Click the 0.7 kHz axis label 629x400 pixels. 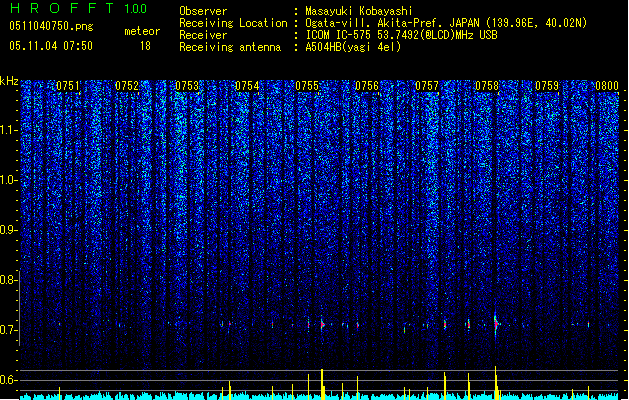pyautogui.click(x=9, y=330)
